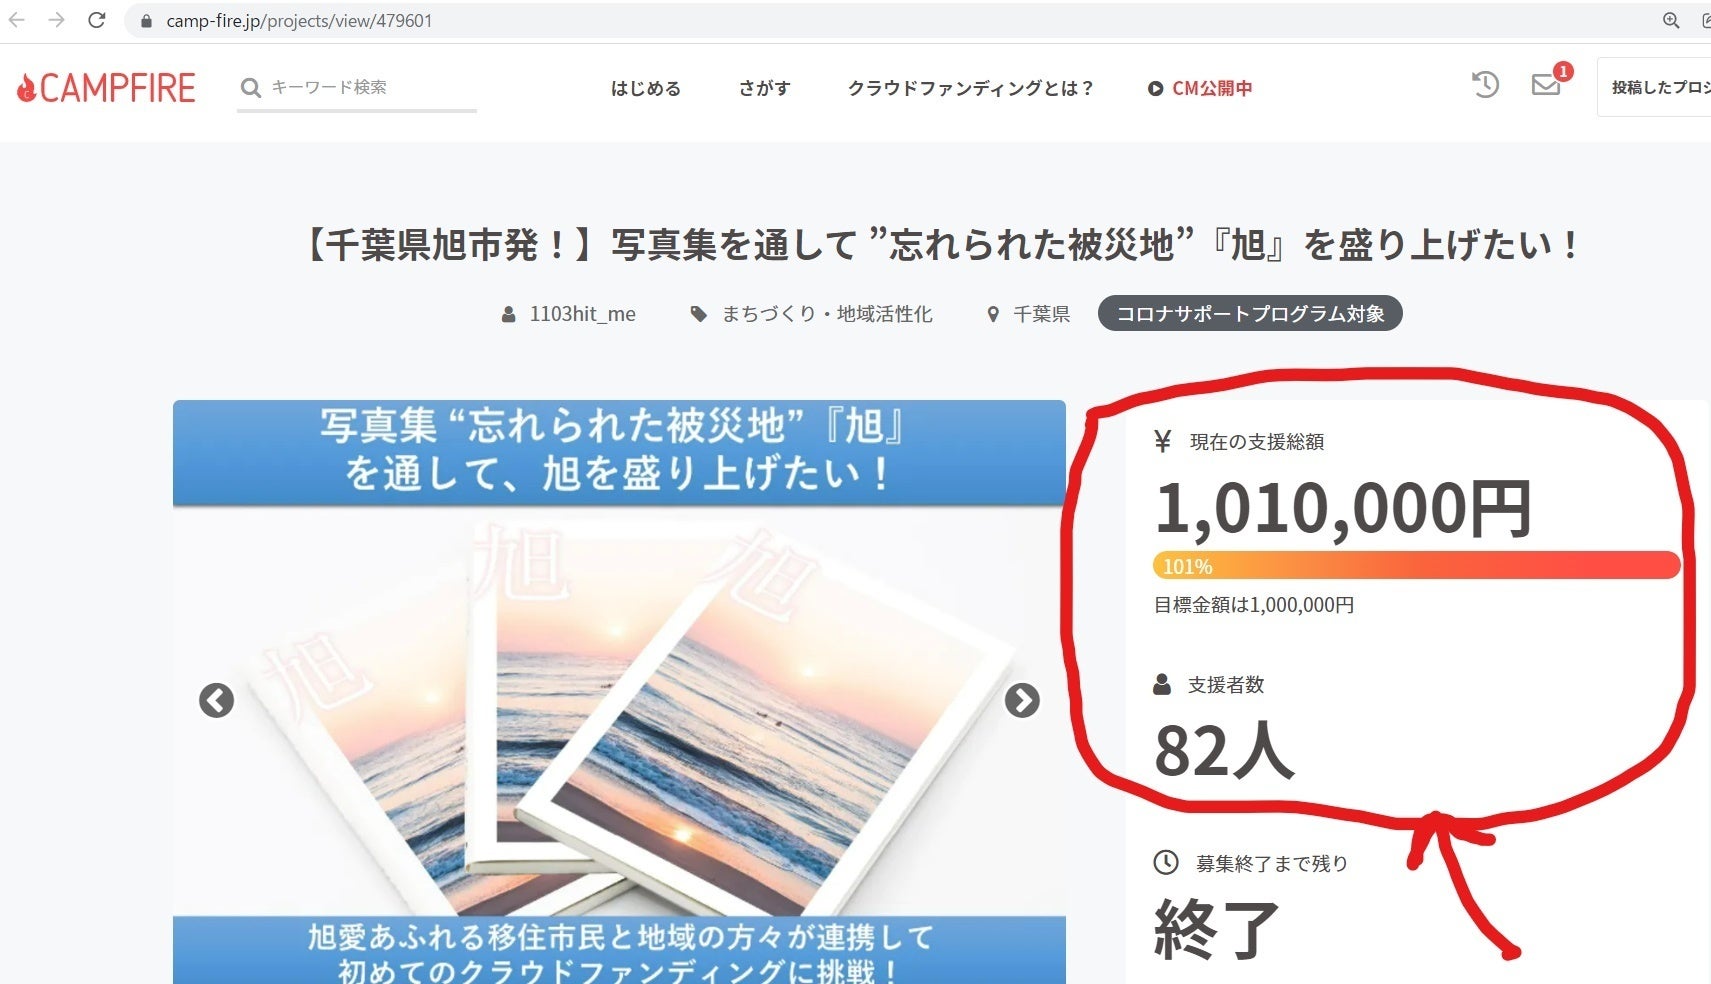This screenshot has width=1711, height=984.
Task: Click the browser back arrow
Action: [17, 20]
